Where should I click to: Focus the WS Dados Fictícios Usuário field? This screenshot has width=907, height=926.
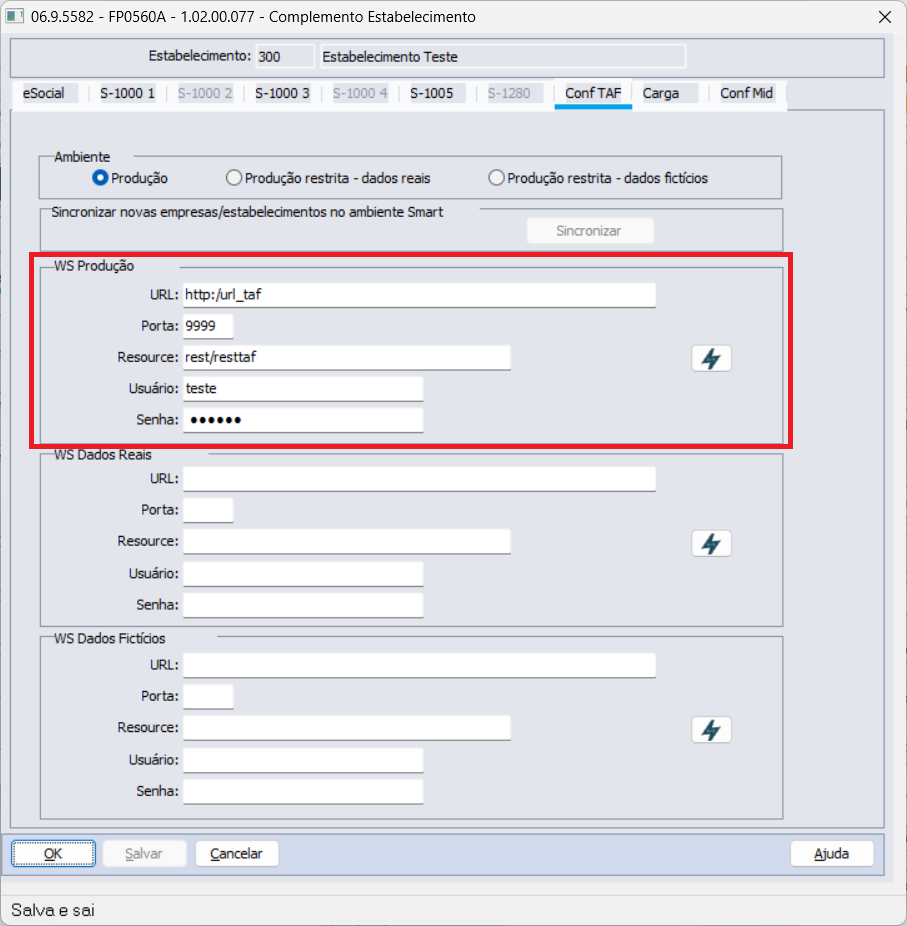point(303,760)
